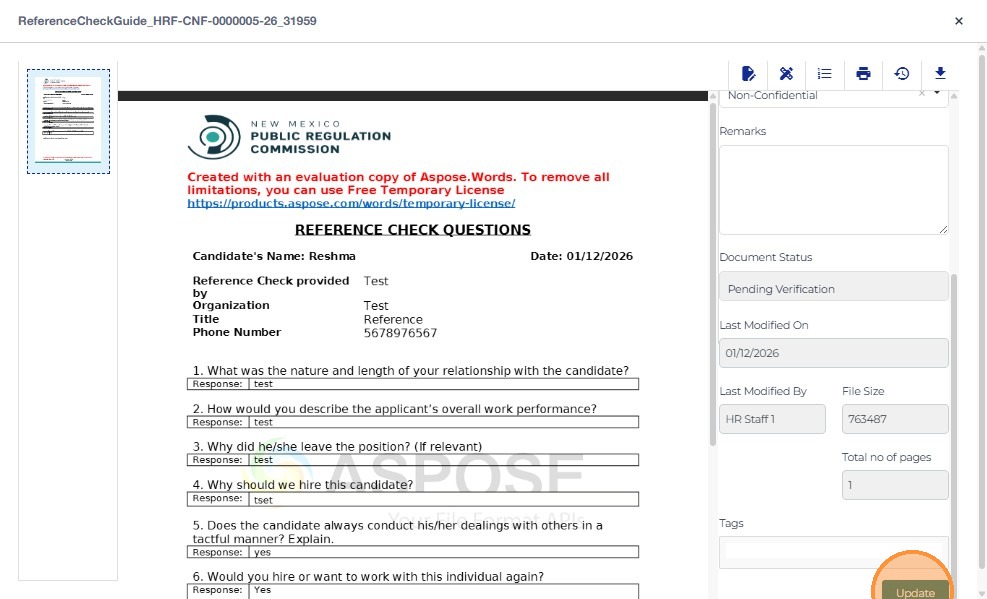The image size is (987, 599).
Task: Click inside the Remarks text area
Action: [x=833, y=190]
